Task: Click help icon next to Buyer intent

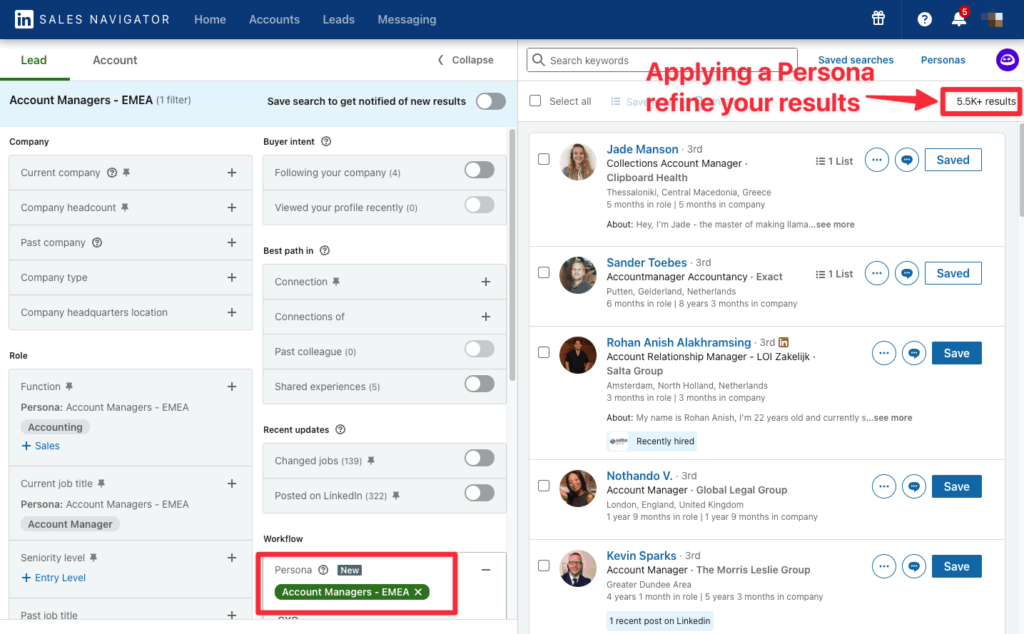Action: (x=326, y=142)
